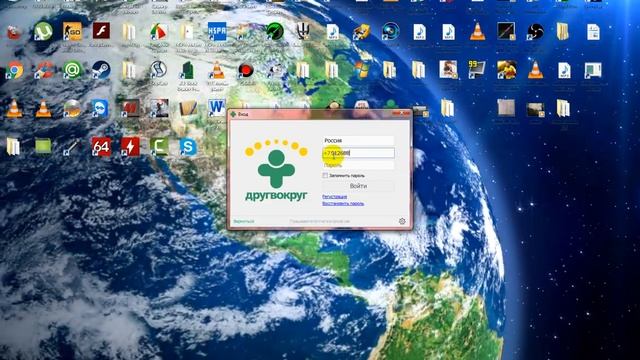Launch the CS:GO desktop shortcut
This screenshot has width=640, height=360.
coord(72,31)
